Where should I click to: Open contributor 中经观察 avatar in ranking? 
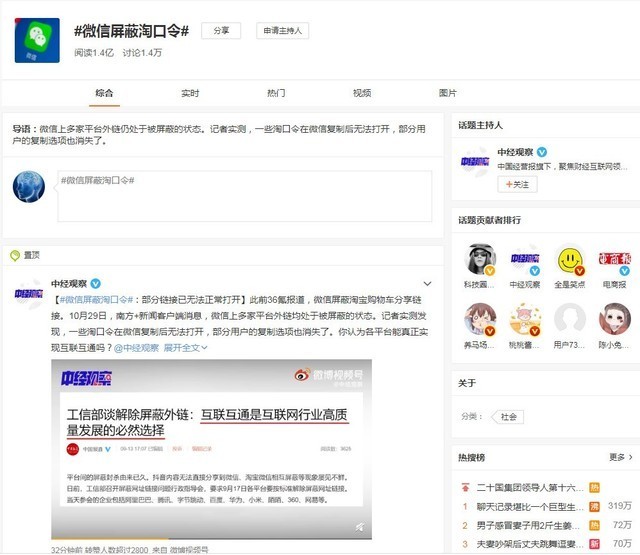[525, 260]
